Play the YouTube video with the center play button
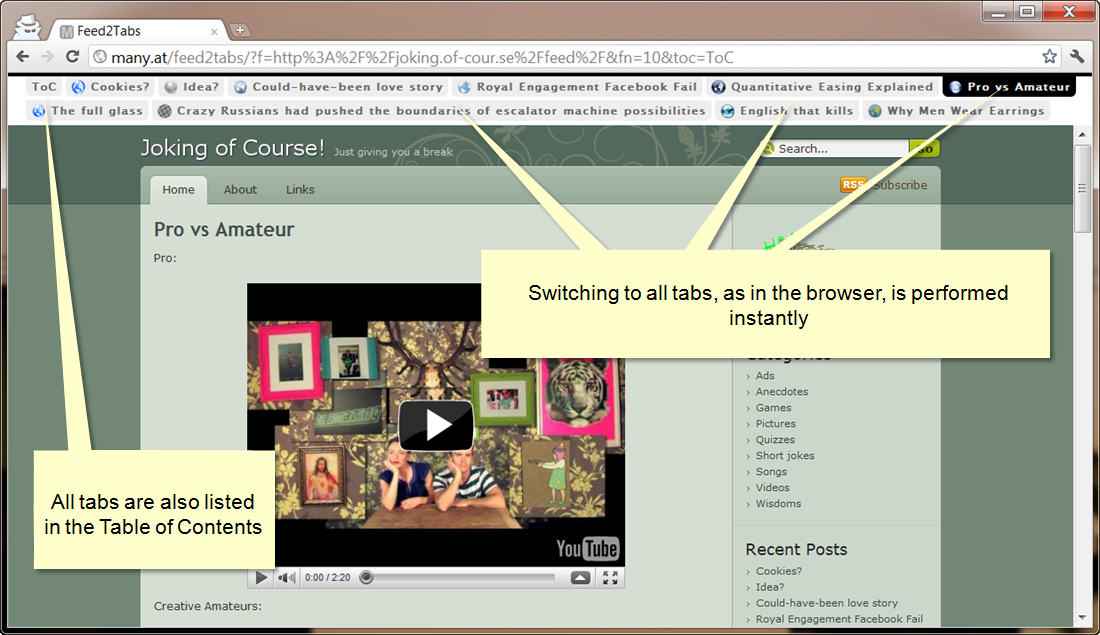1100x635 pixels. (436, 425)
